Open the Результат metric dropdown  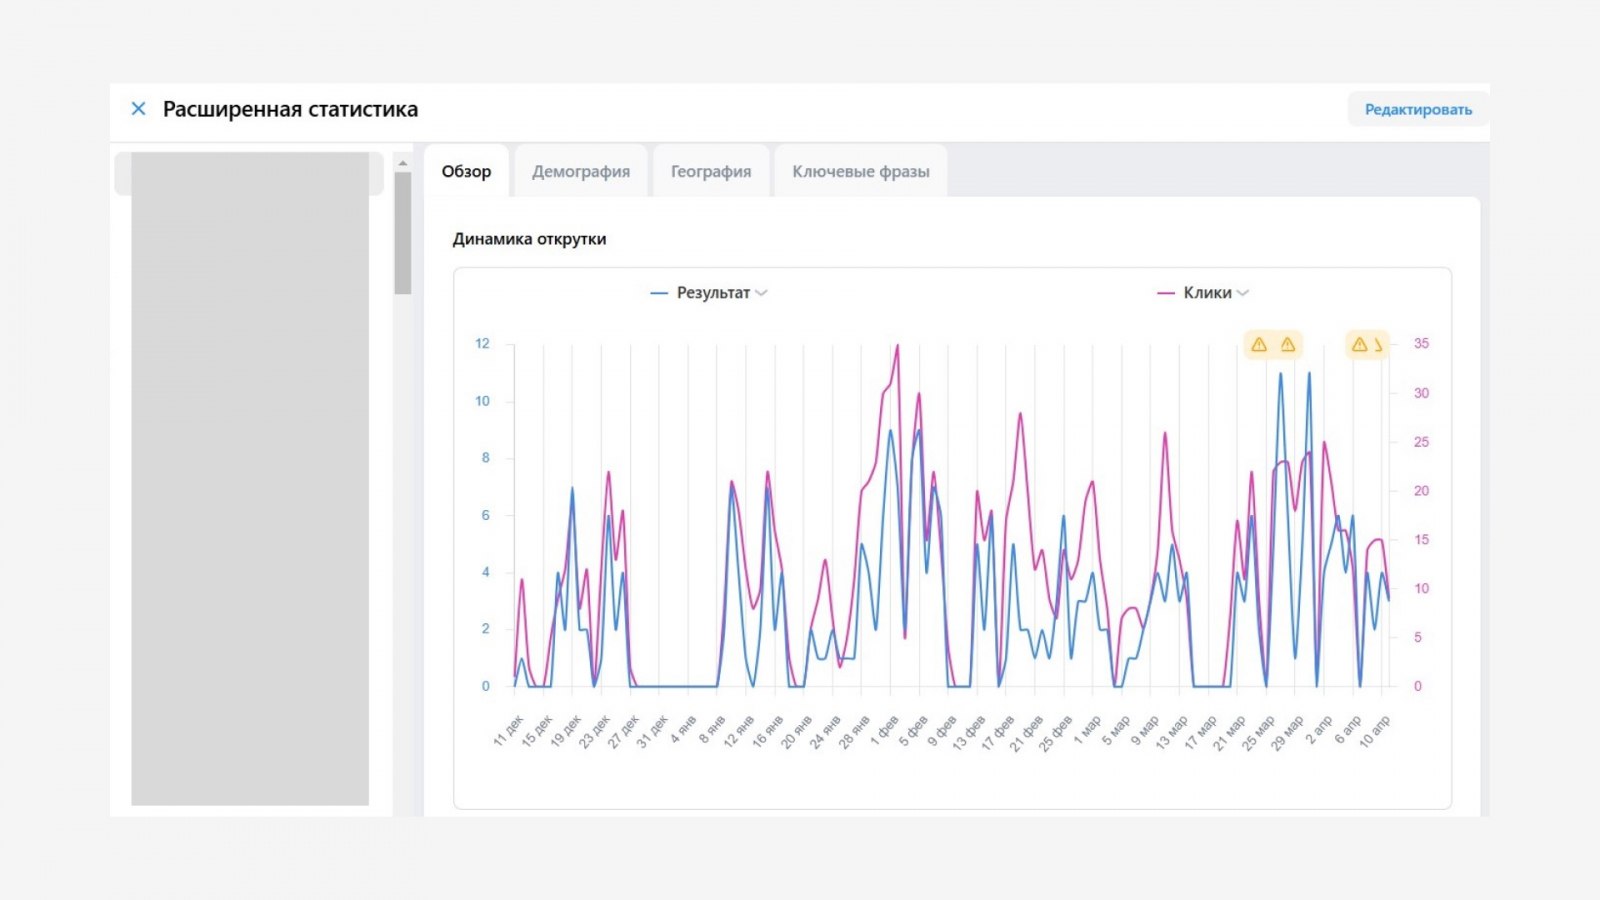point(712,293)
